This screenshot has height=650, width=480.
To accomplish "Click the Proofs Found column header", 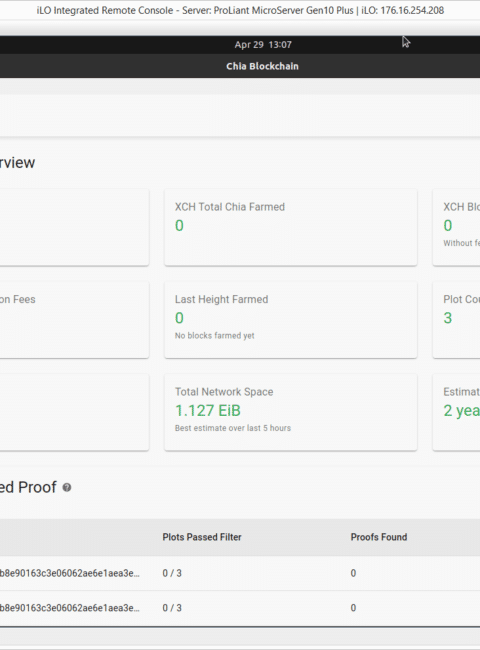I will (379, 537).
